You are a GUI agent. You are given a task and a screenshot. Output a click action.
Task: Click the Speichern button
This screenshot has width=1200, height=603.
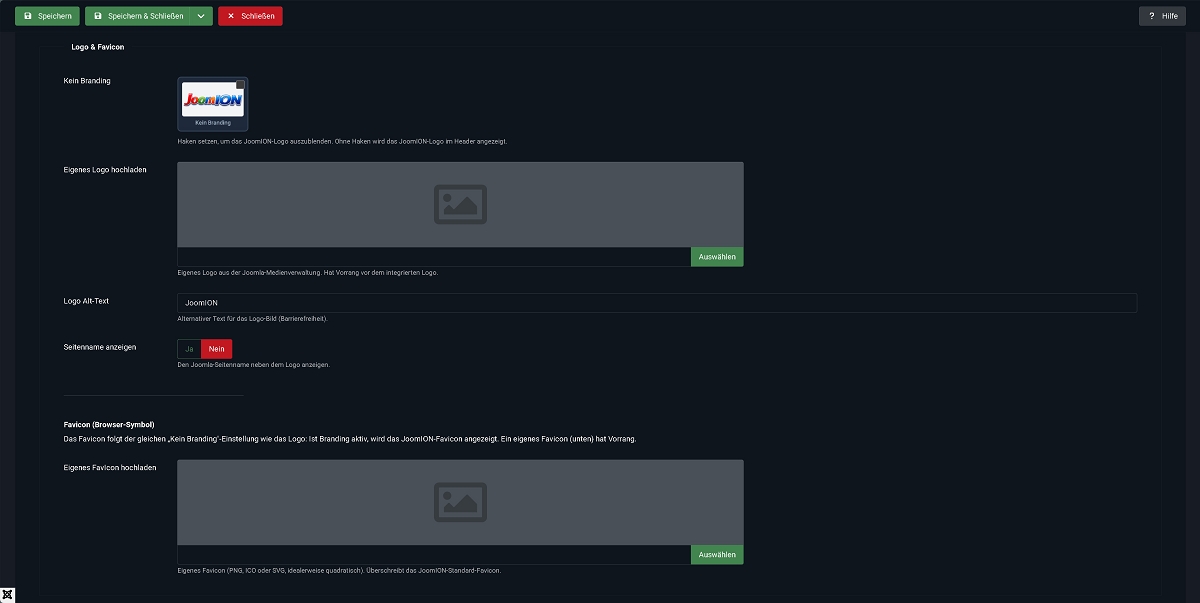click(47, 16)
